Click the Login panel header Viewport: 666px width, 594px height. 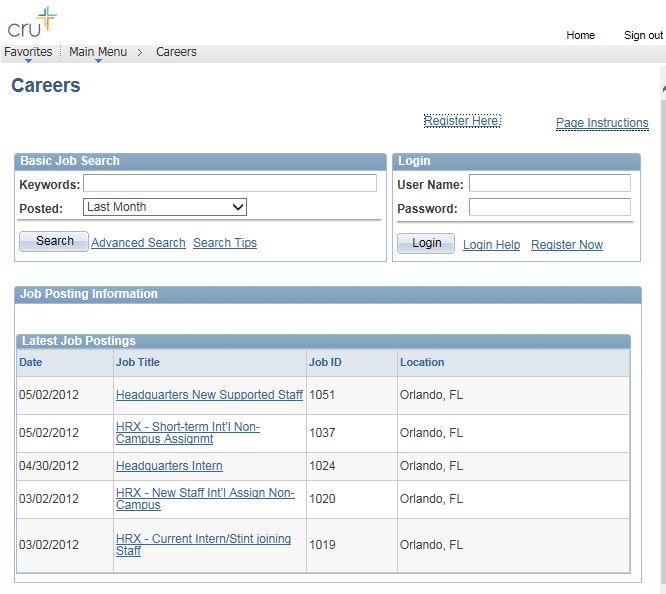click(x=516, y=161)
